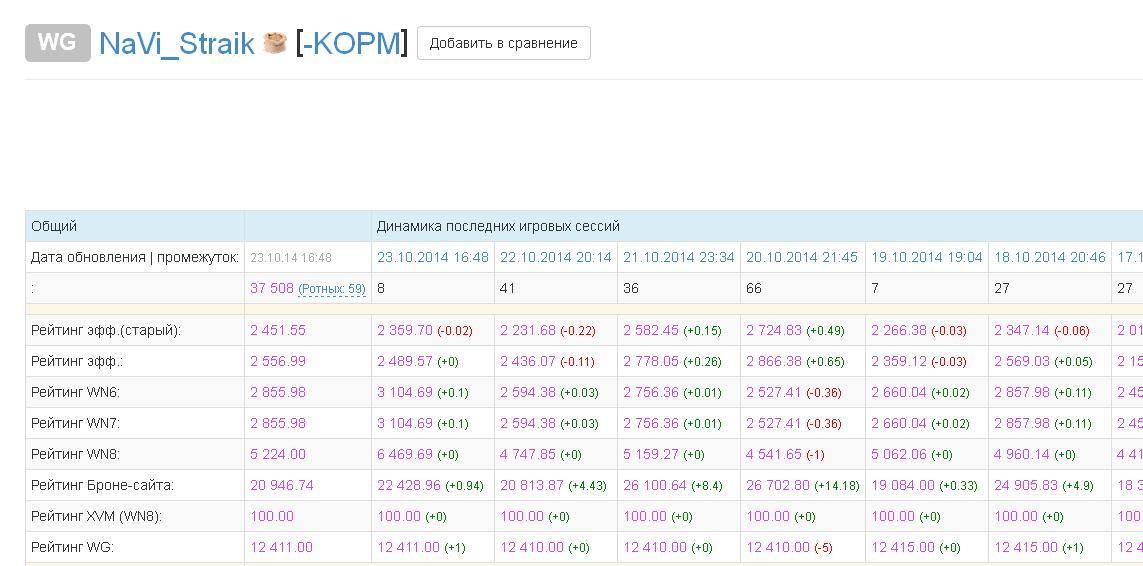The image size is (1143, 566).
Task: Click overall old efficiency value 2 451.55
Action: [x=278, y=330]
